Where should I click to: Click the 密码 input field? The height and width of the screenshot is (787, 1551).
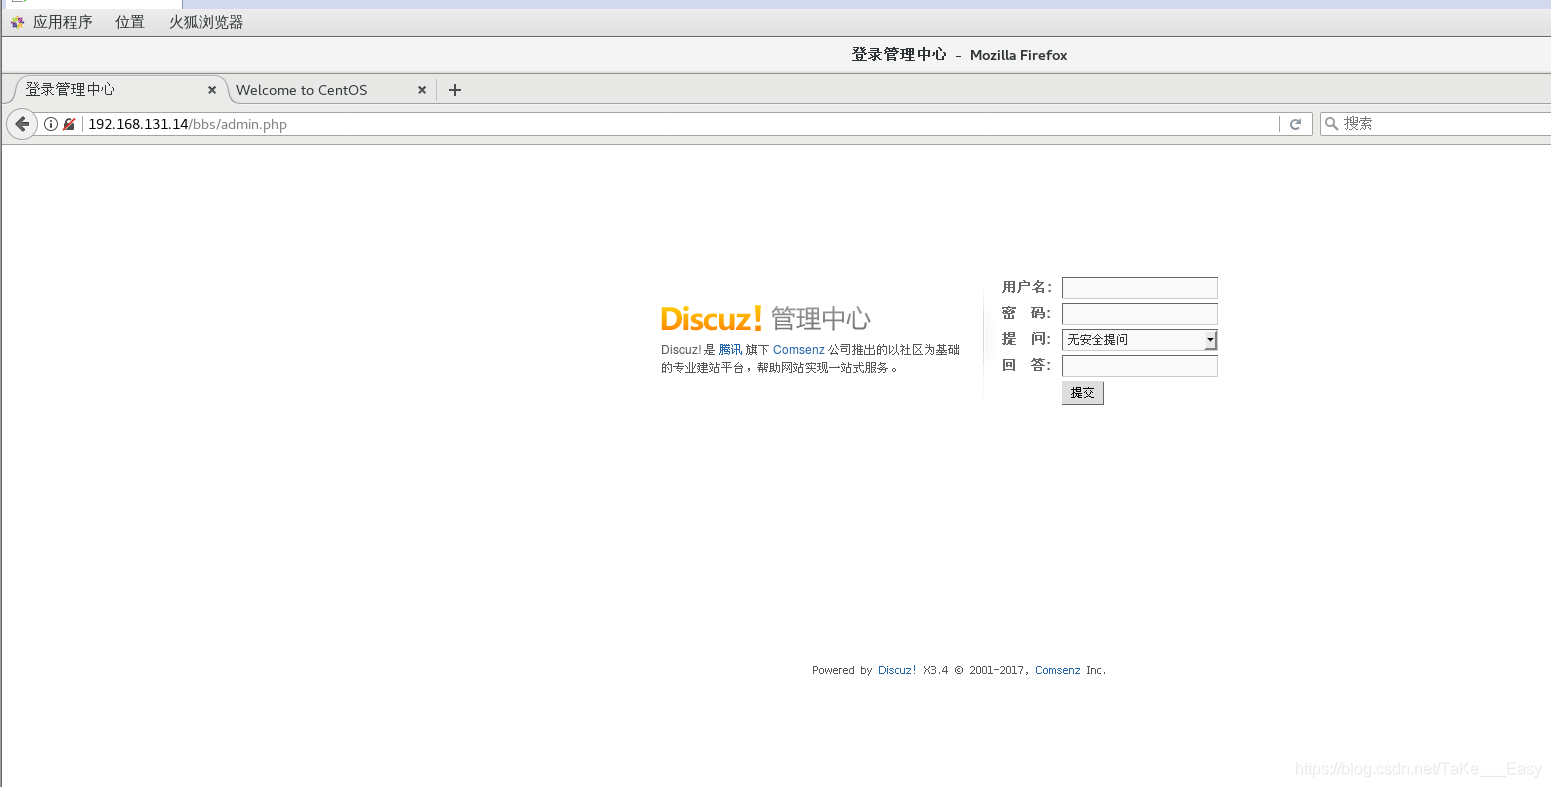(1140, 314)
